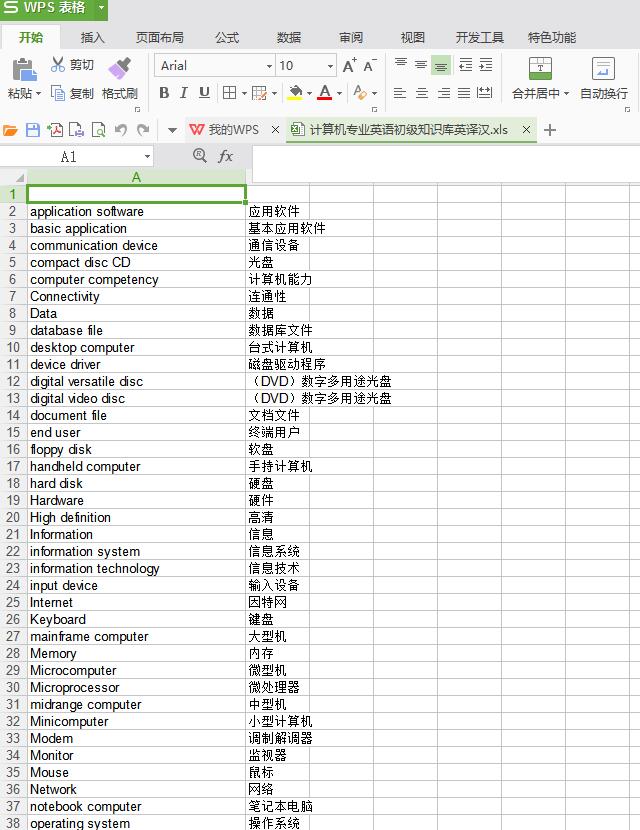Switch to the 插入 ribbon tab

[x=93, y=38]
